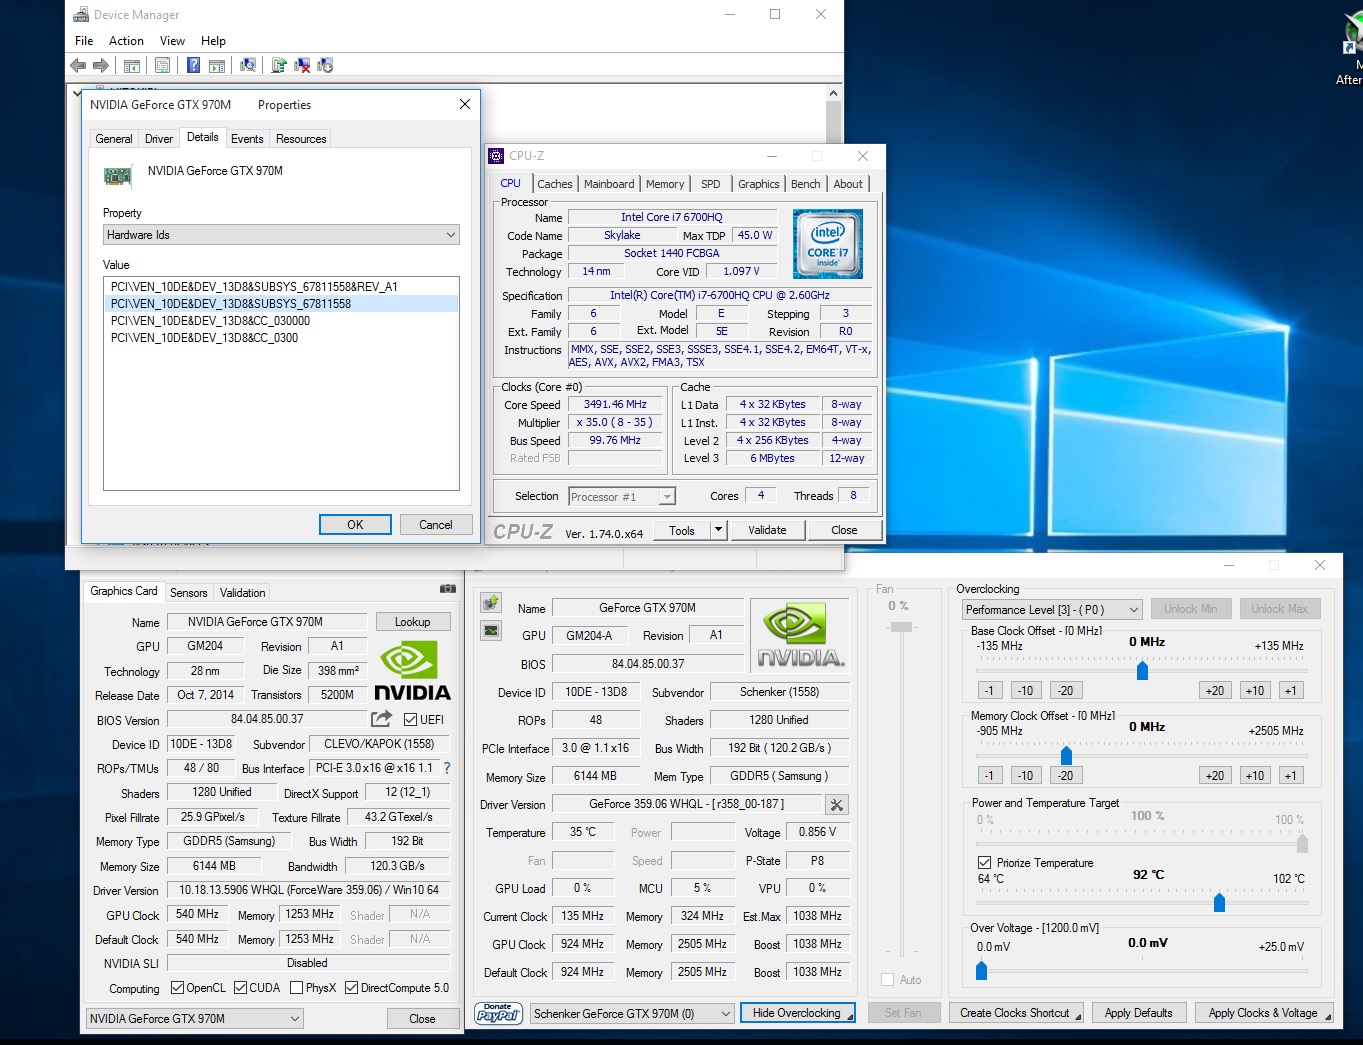Image resolution: width=1363 pixels, height=1045 pixels.
Task: Click -20 under Memory Clock Offset
Action: (x=1065, y=776)
